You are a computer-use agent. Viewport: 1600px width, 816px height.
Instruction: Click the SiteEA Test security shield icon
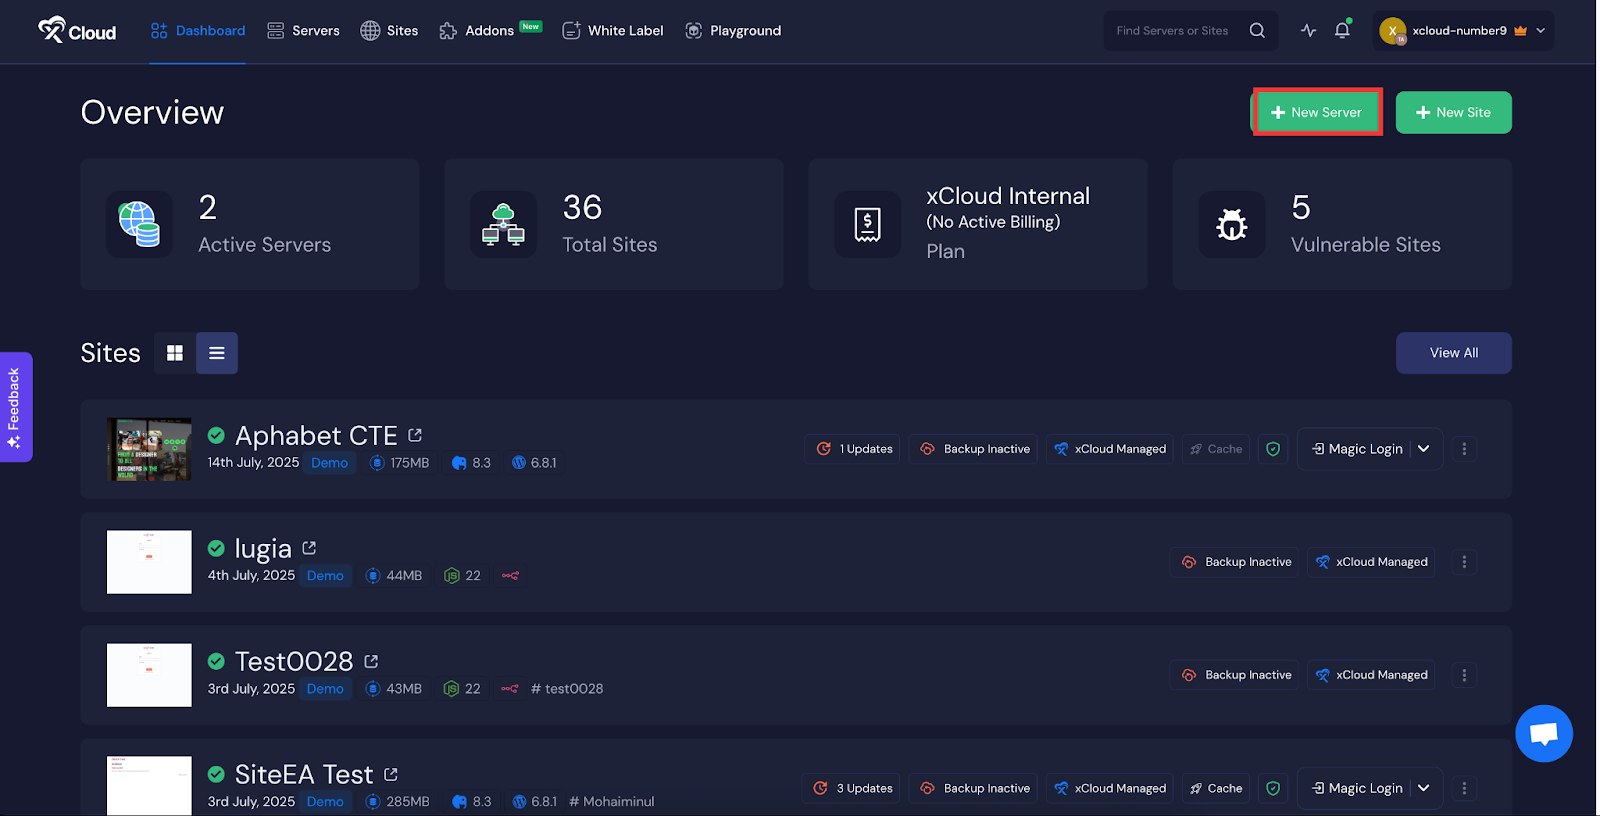1273,788
